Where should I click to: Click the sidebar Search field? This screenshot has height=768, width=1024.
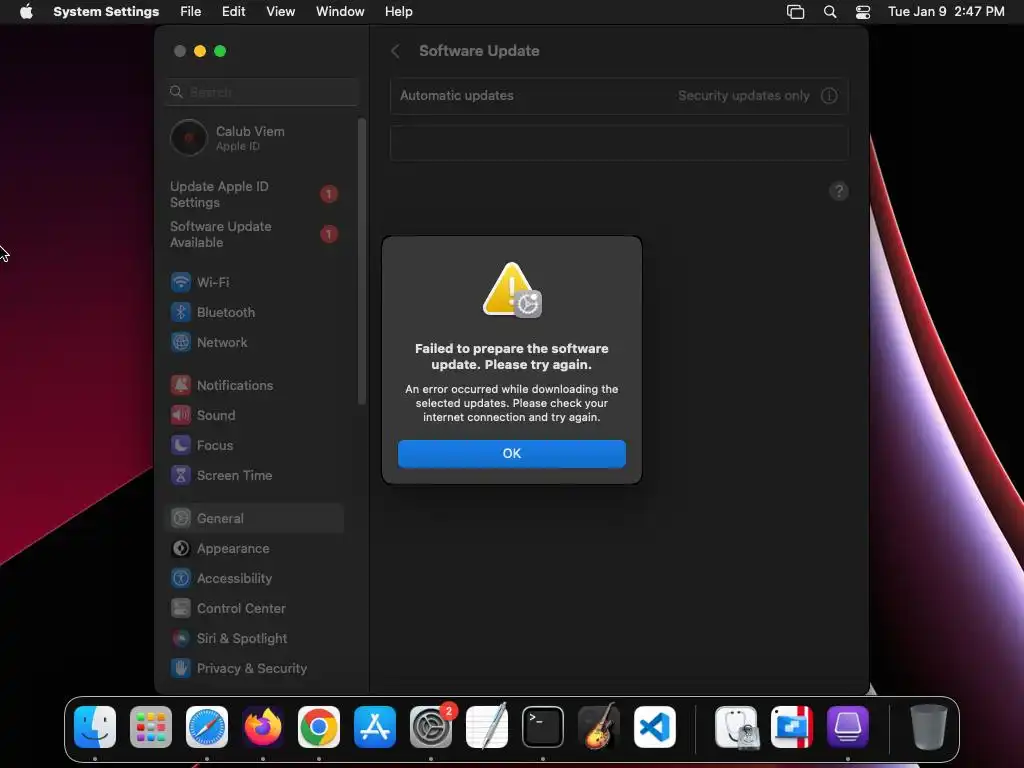click(262, 92)
